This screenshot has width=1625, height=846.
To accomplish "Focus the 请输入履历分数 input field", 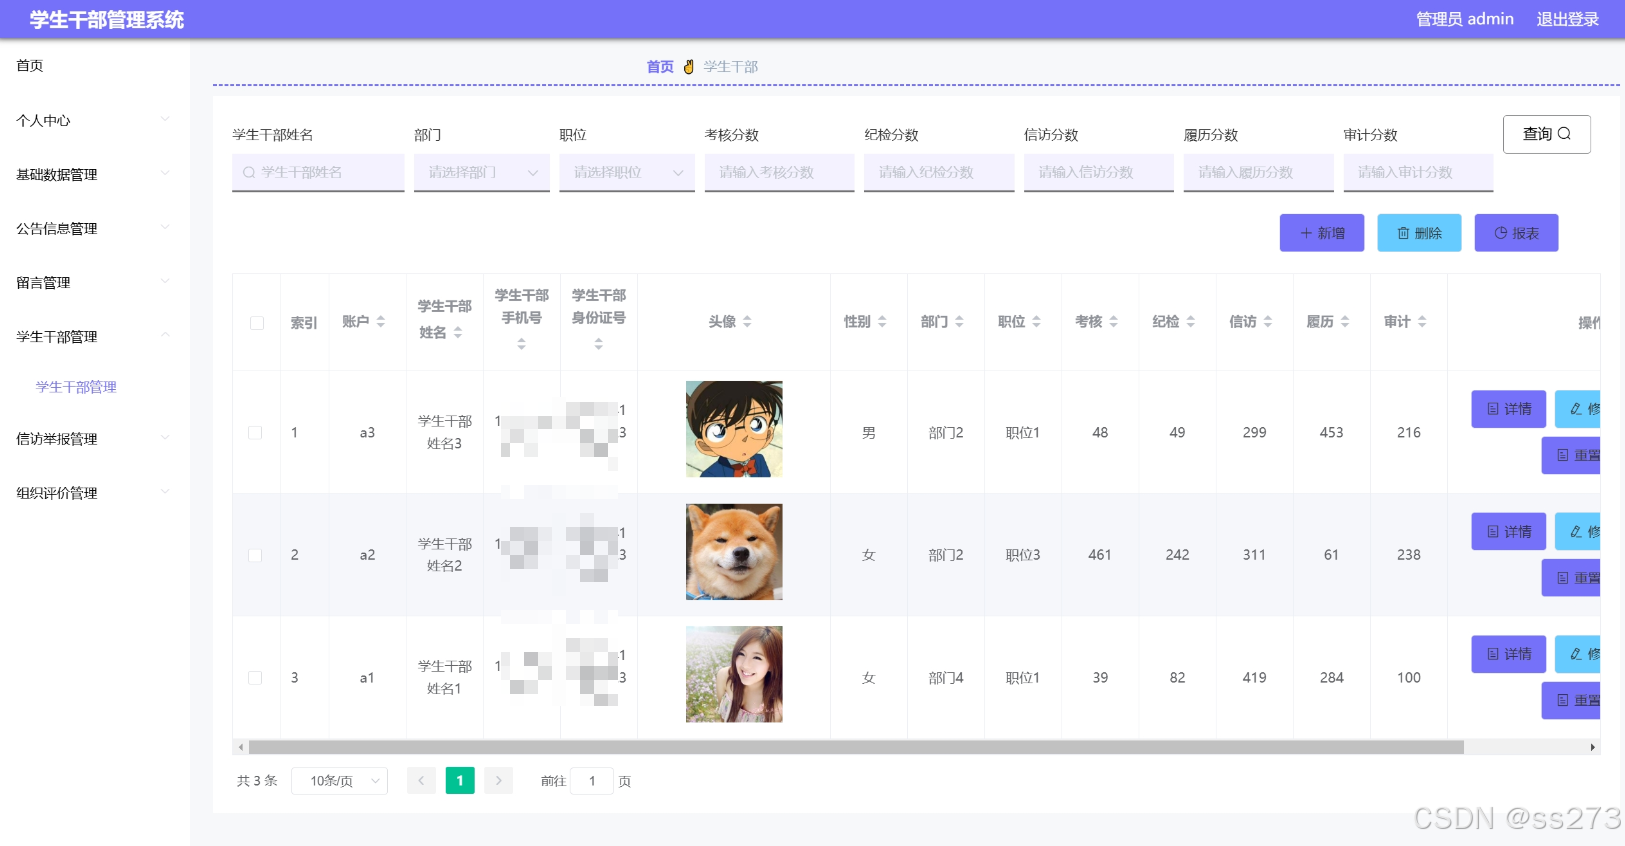I will click(x=1259, y=172).
